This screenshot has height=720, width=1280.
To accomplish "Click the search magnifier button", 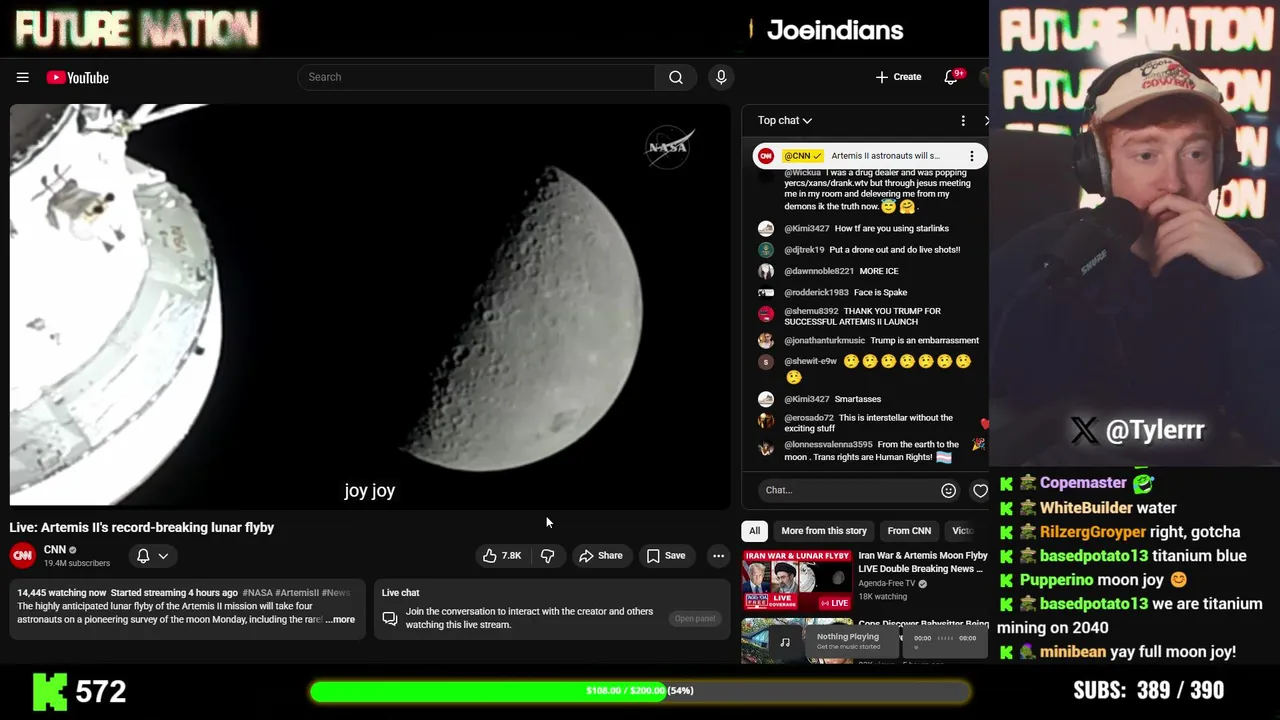I will tap(676, 77).
